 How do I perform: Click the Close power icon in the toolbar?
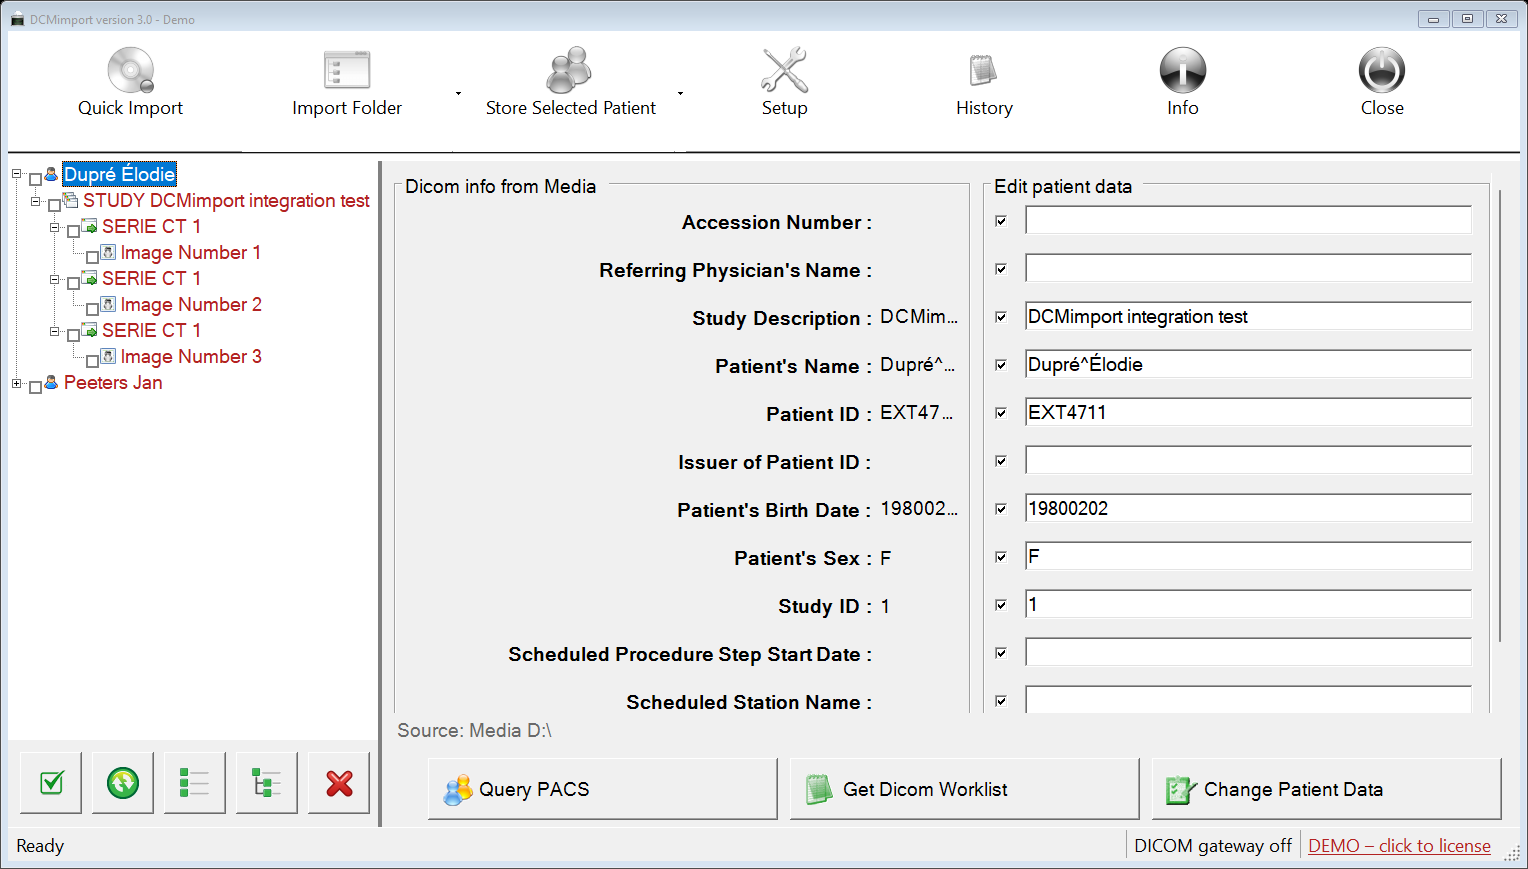coord(1382,70)
